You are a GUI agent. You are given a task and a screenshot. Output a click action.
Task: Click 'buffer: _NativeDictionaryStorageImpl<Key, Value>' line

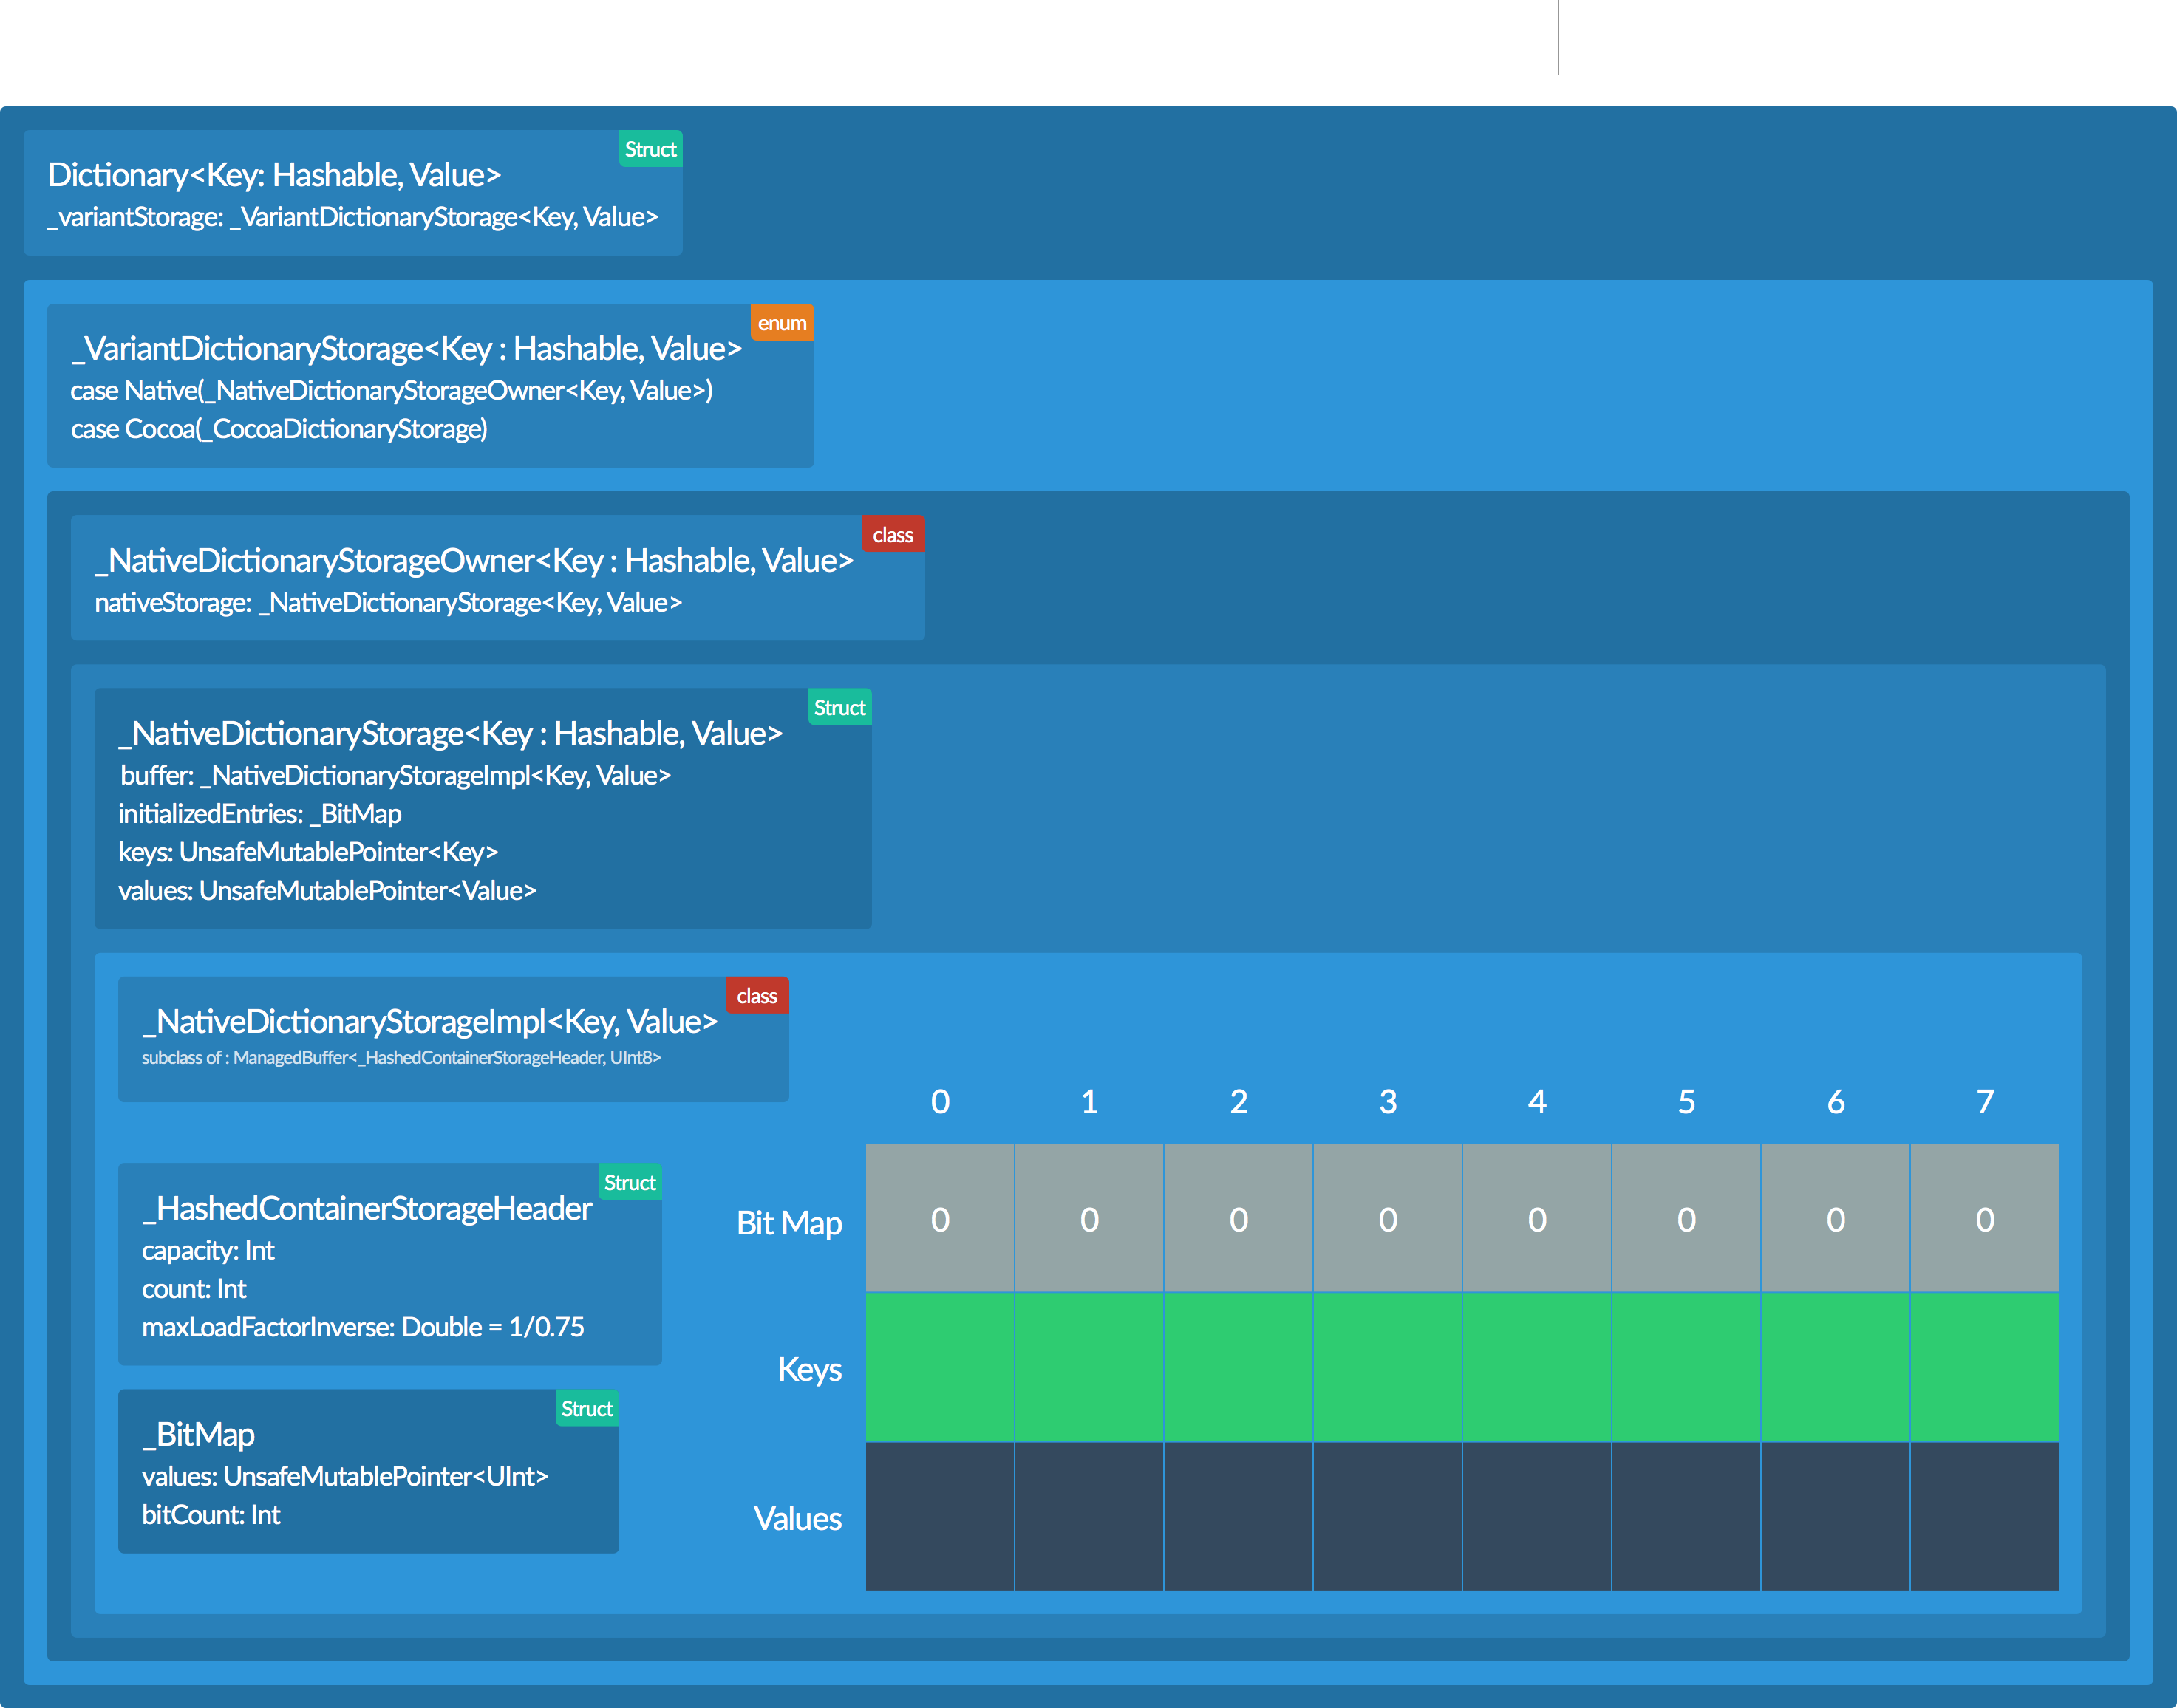click(395, 776)
